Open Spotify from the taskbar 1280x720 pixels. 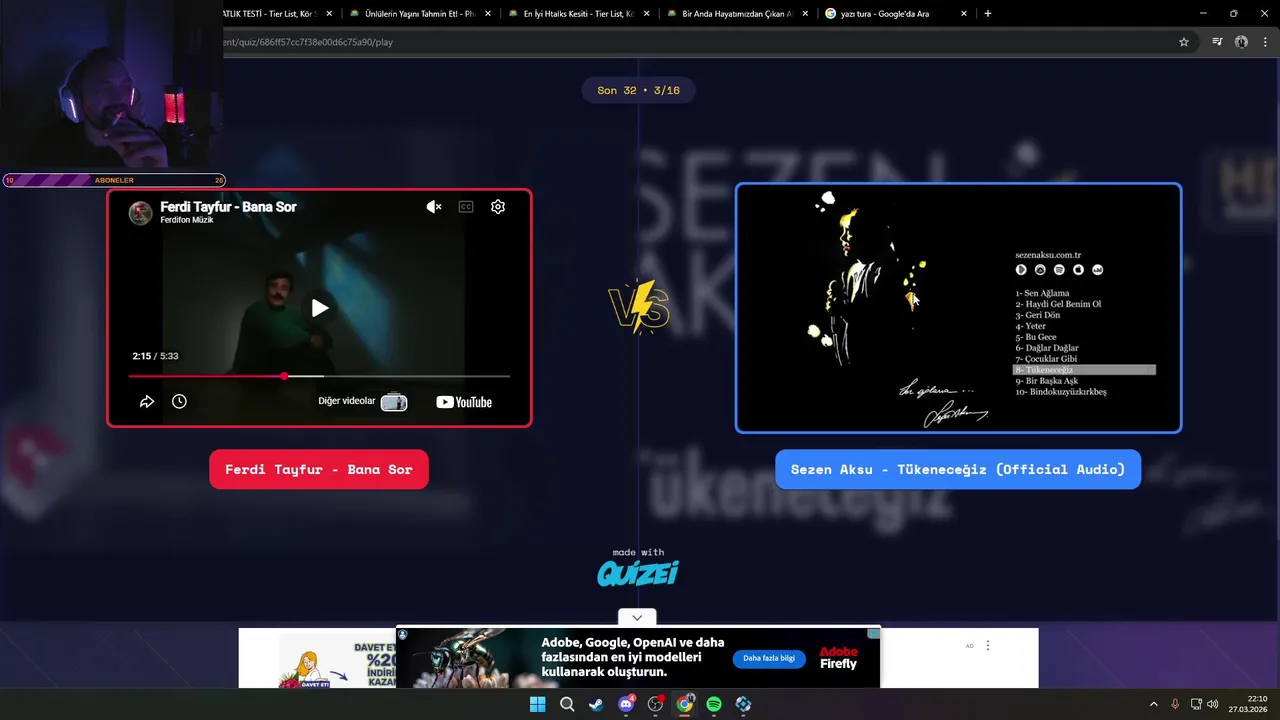714,704
